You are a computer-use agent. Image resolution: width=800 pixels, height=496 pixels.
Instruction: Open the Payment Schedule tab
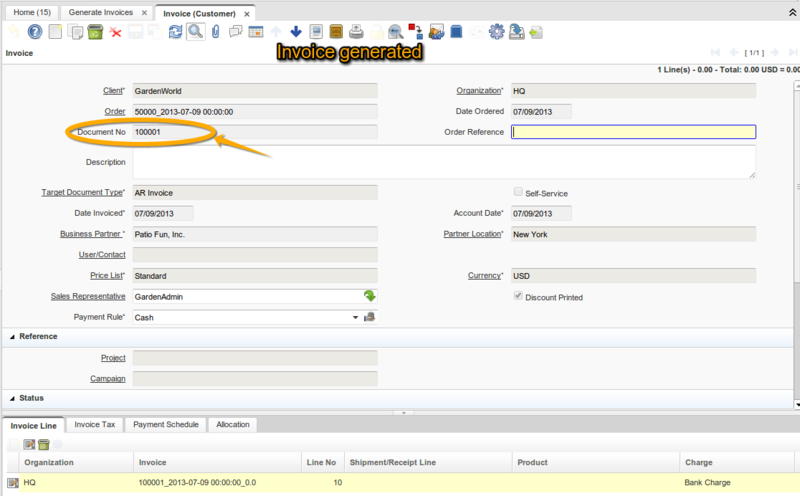[167, 425]
